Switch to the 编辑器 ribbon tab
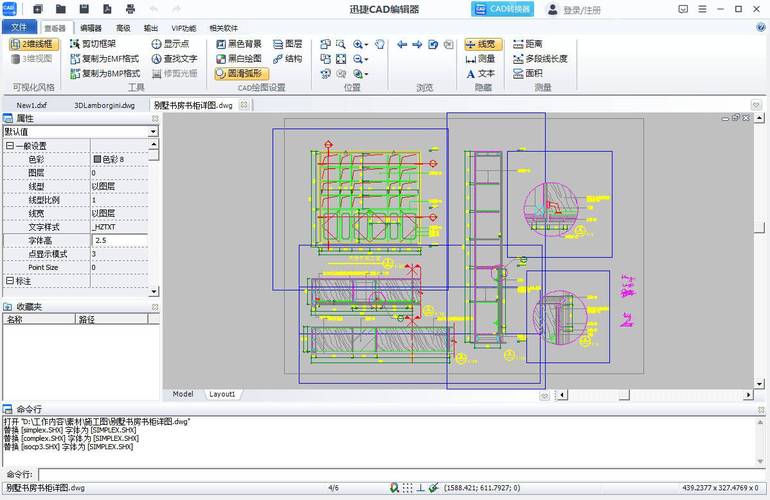 coord(90,29)
